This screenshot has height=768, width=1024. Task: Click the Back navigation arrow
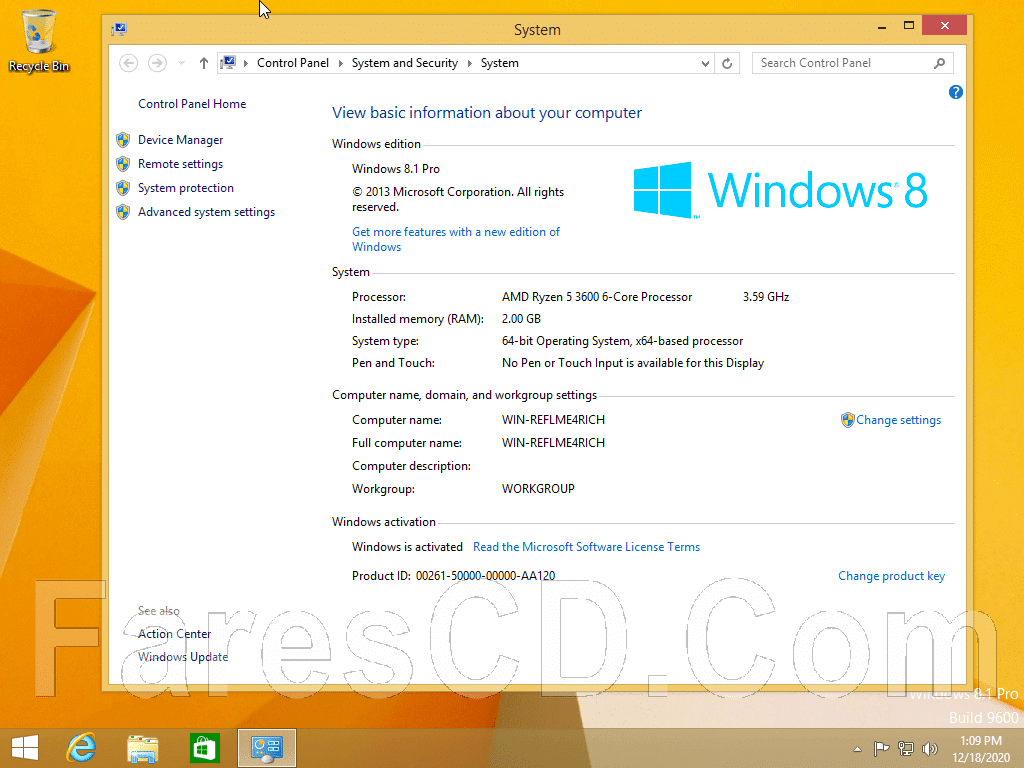point(129,63)
